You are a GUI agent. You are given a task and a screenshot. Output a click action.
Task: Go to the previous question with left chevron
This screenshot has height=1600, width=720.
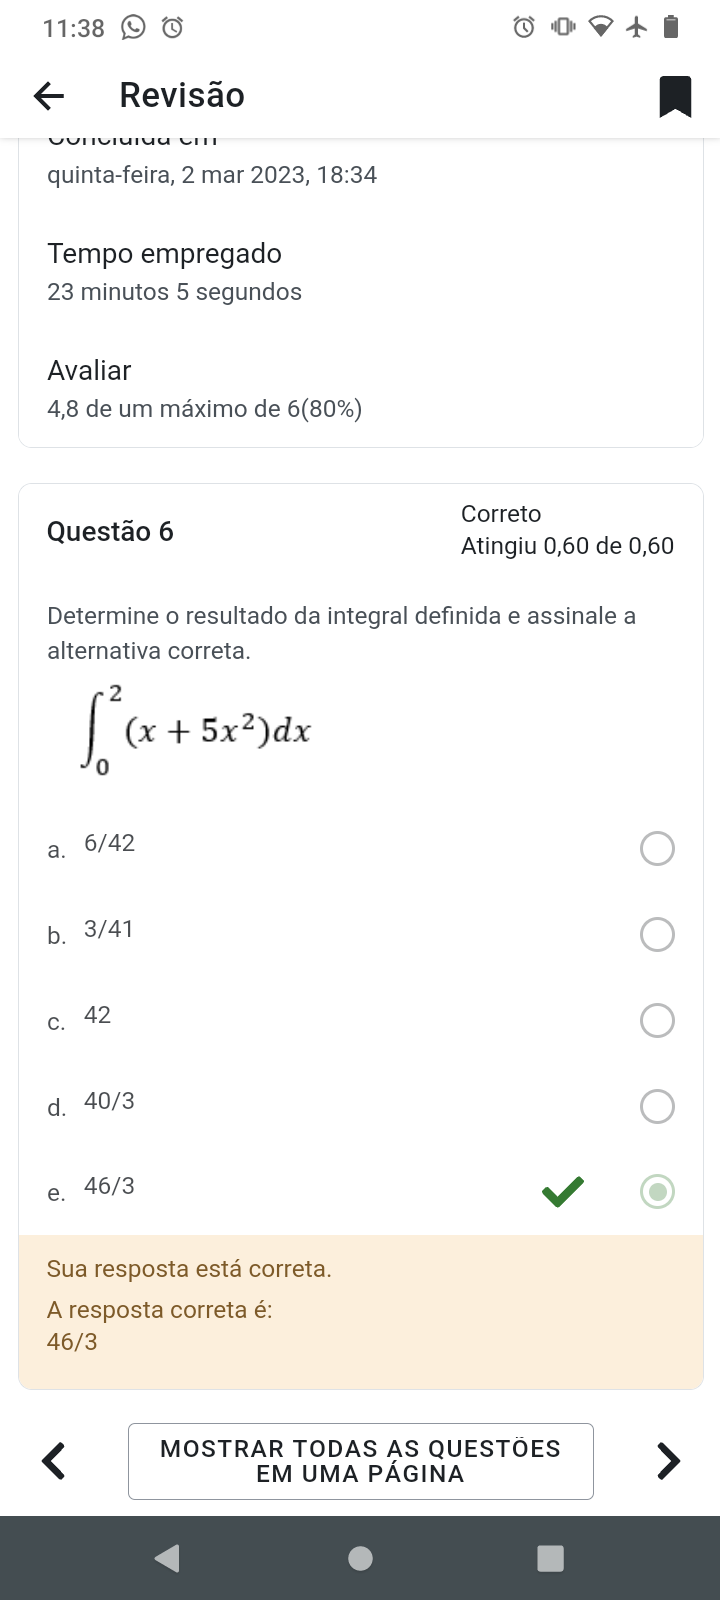tap(54, 1460)
